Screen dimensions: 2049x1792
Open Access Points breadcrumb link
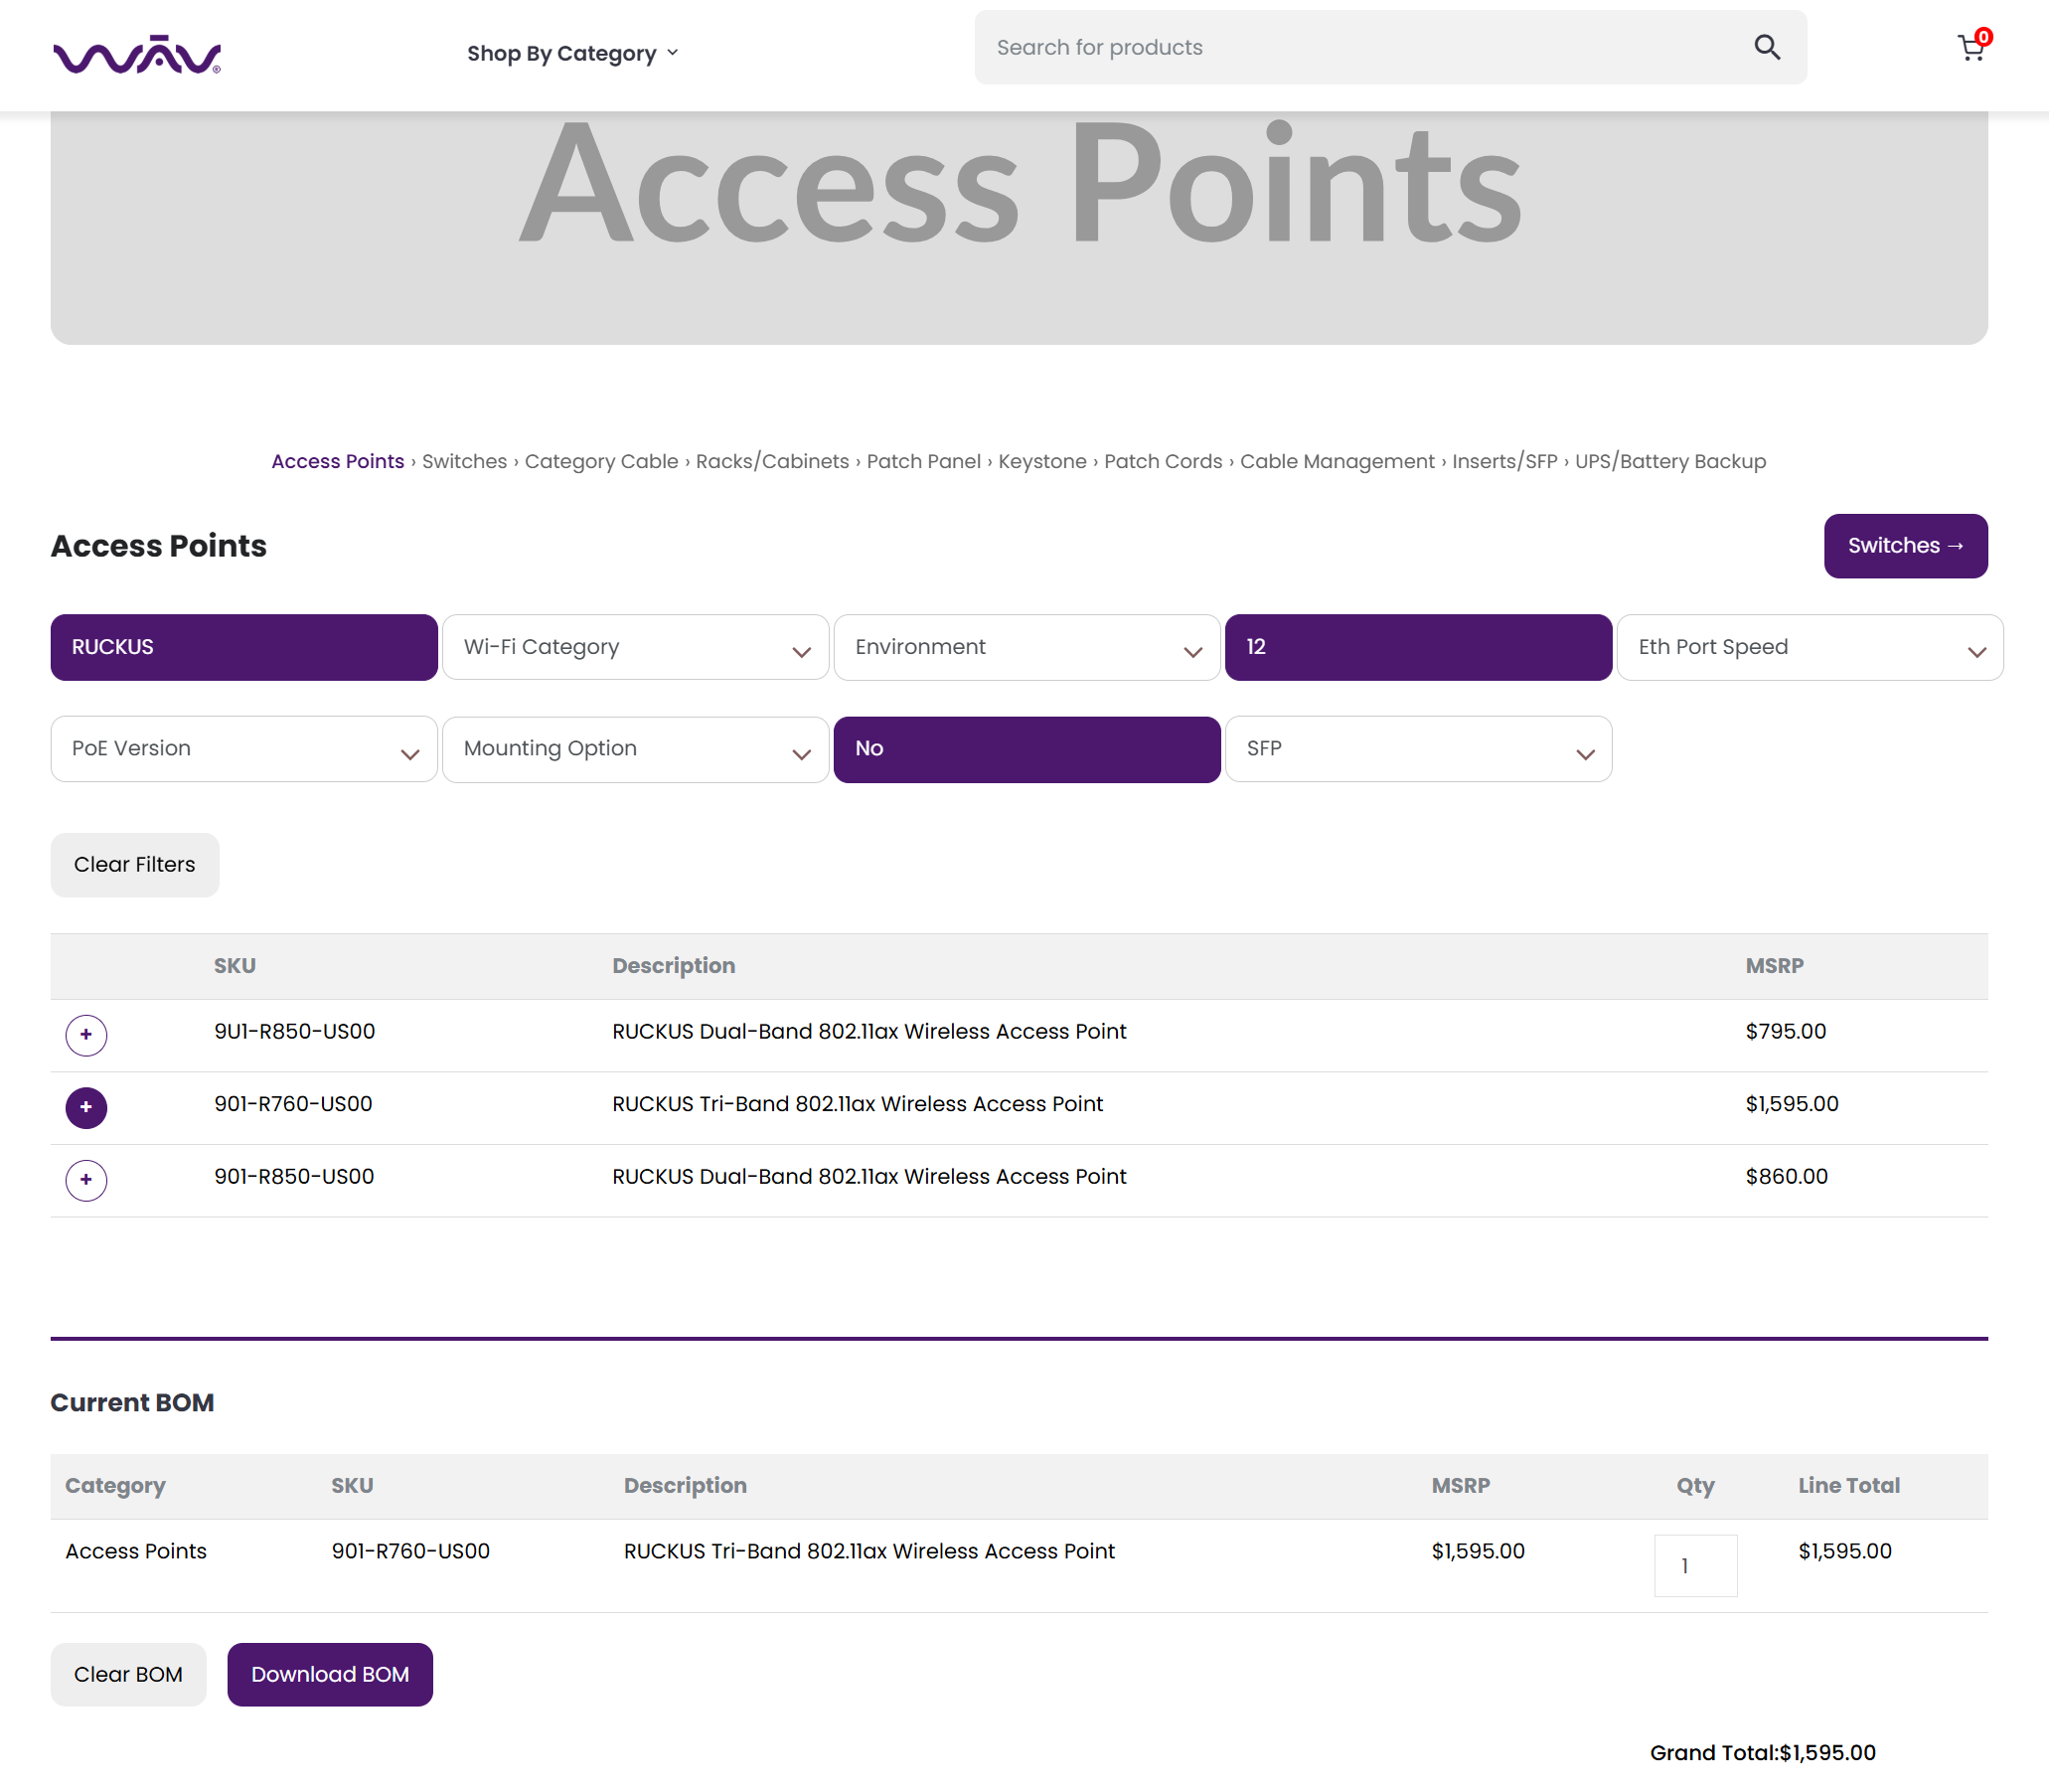[x=338, y=462]
